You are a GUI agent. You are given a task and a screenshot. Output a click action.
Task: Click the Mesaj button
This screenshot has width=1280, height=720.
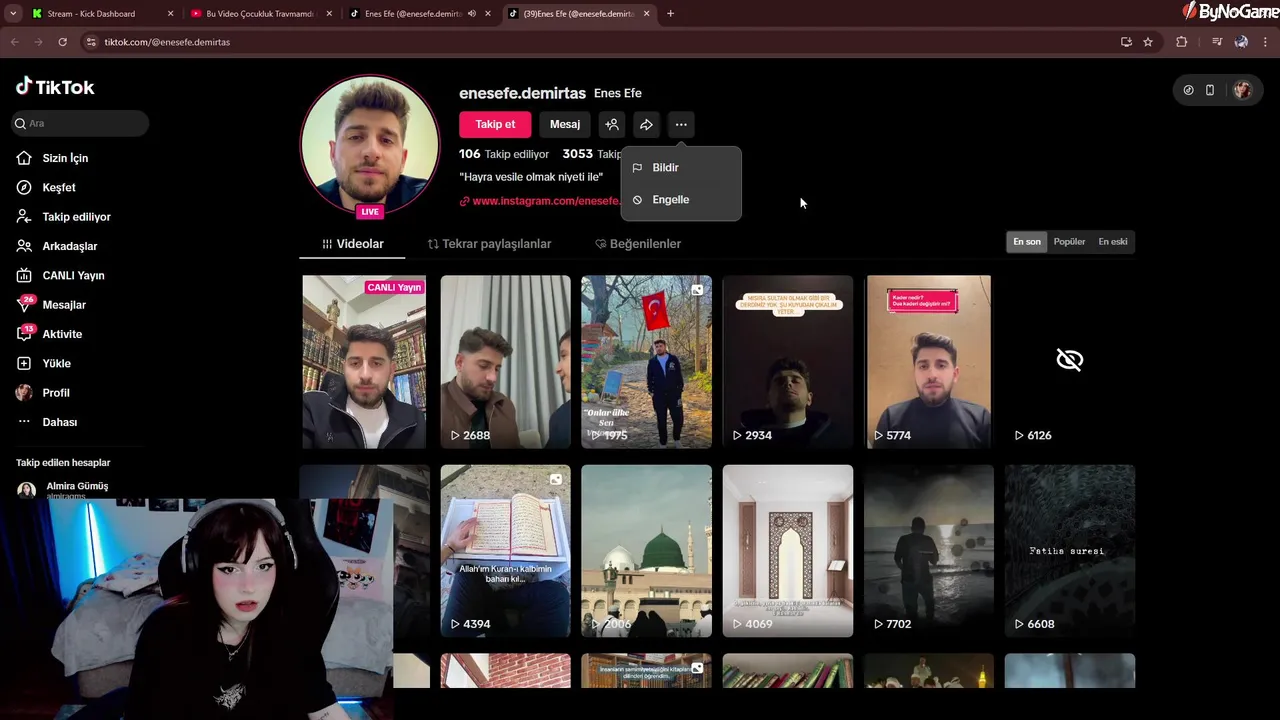565,124
